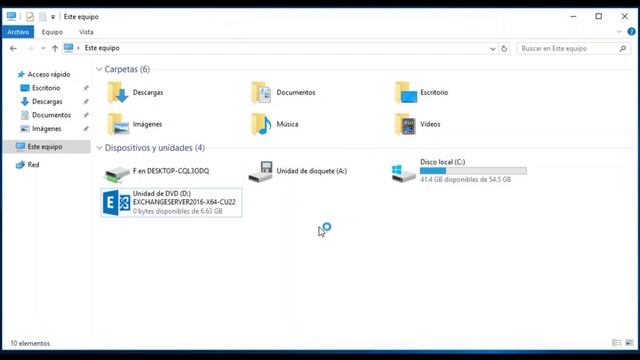The height and width of the screenshot is (360, 640).
Task: Select the Música folder
Action: (275, 124)
